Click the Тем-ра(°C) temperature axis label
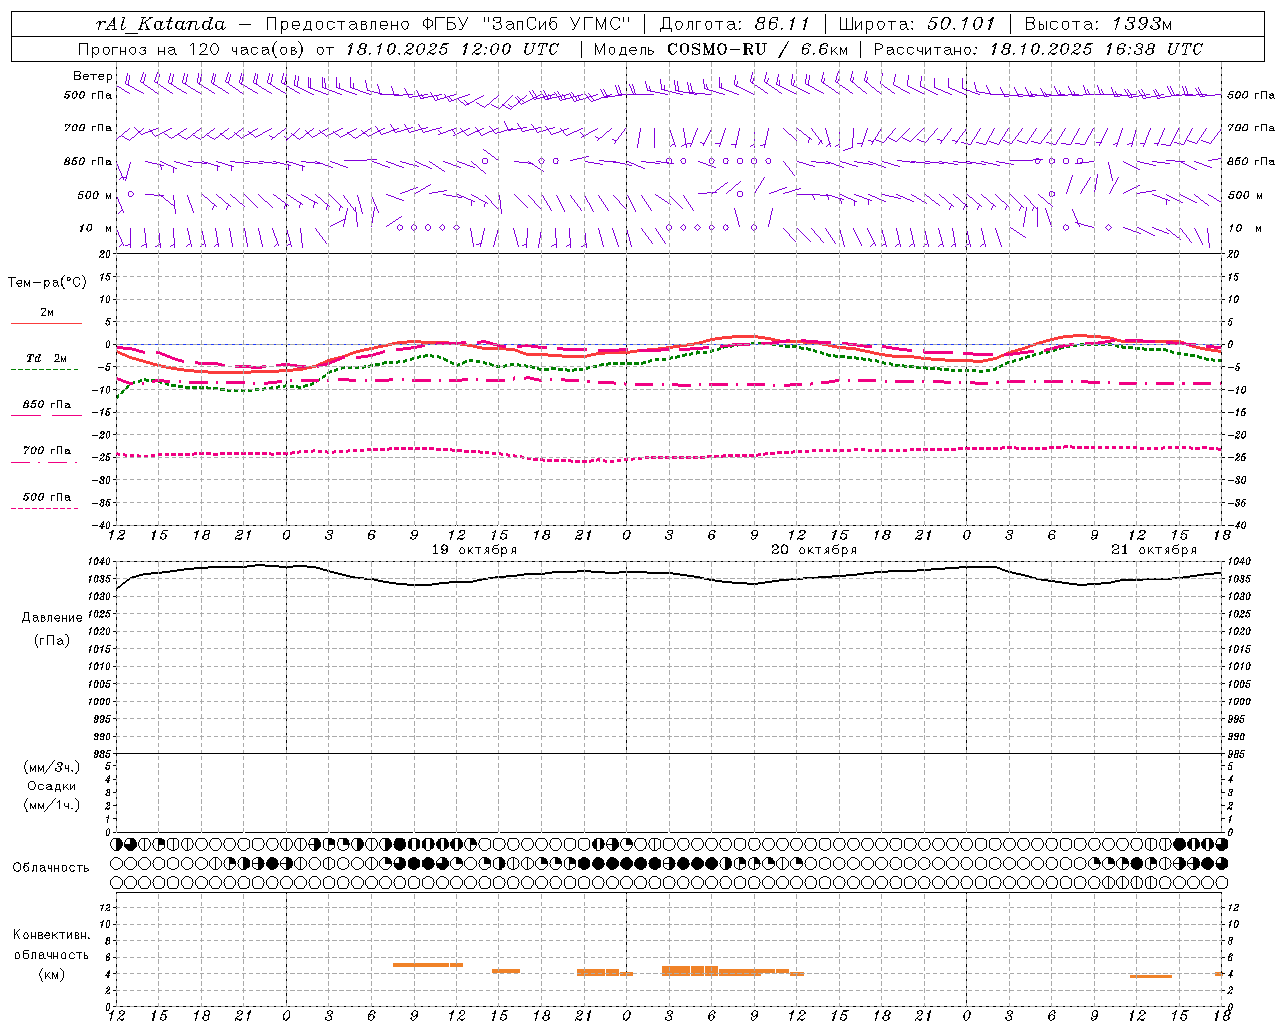Screen dimensions: 1280x1024 pos(47,283)
